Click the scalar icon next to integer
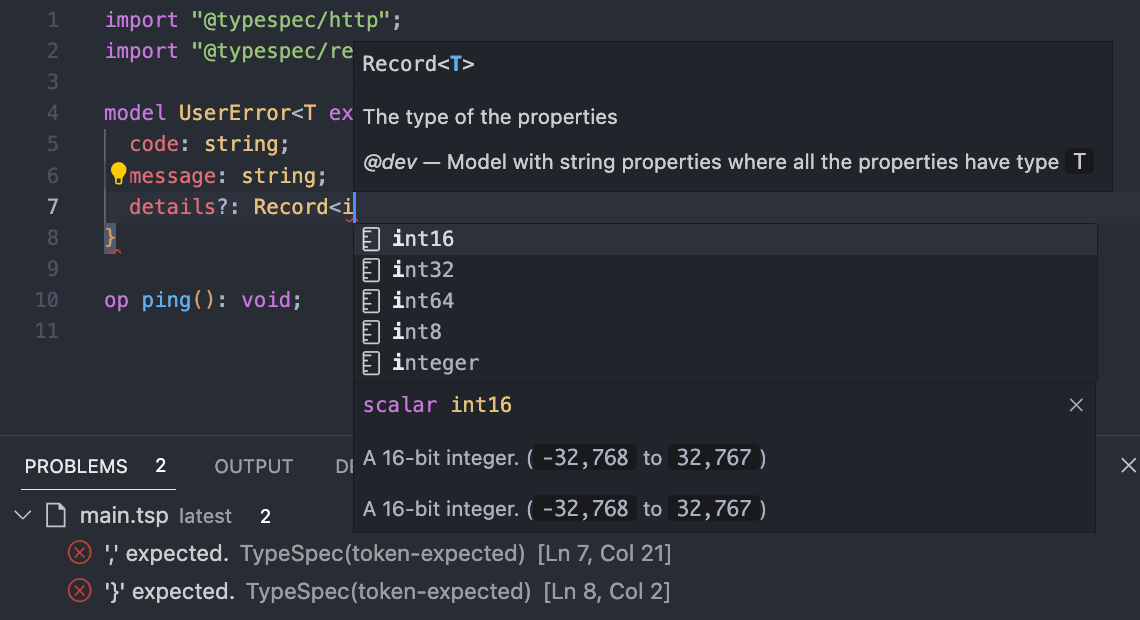Screen dimensions: 1140x620 (372, 363)
